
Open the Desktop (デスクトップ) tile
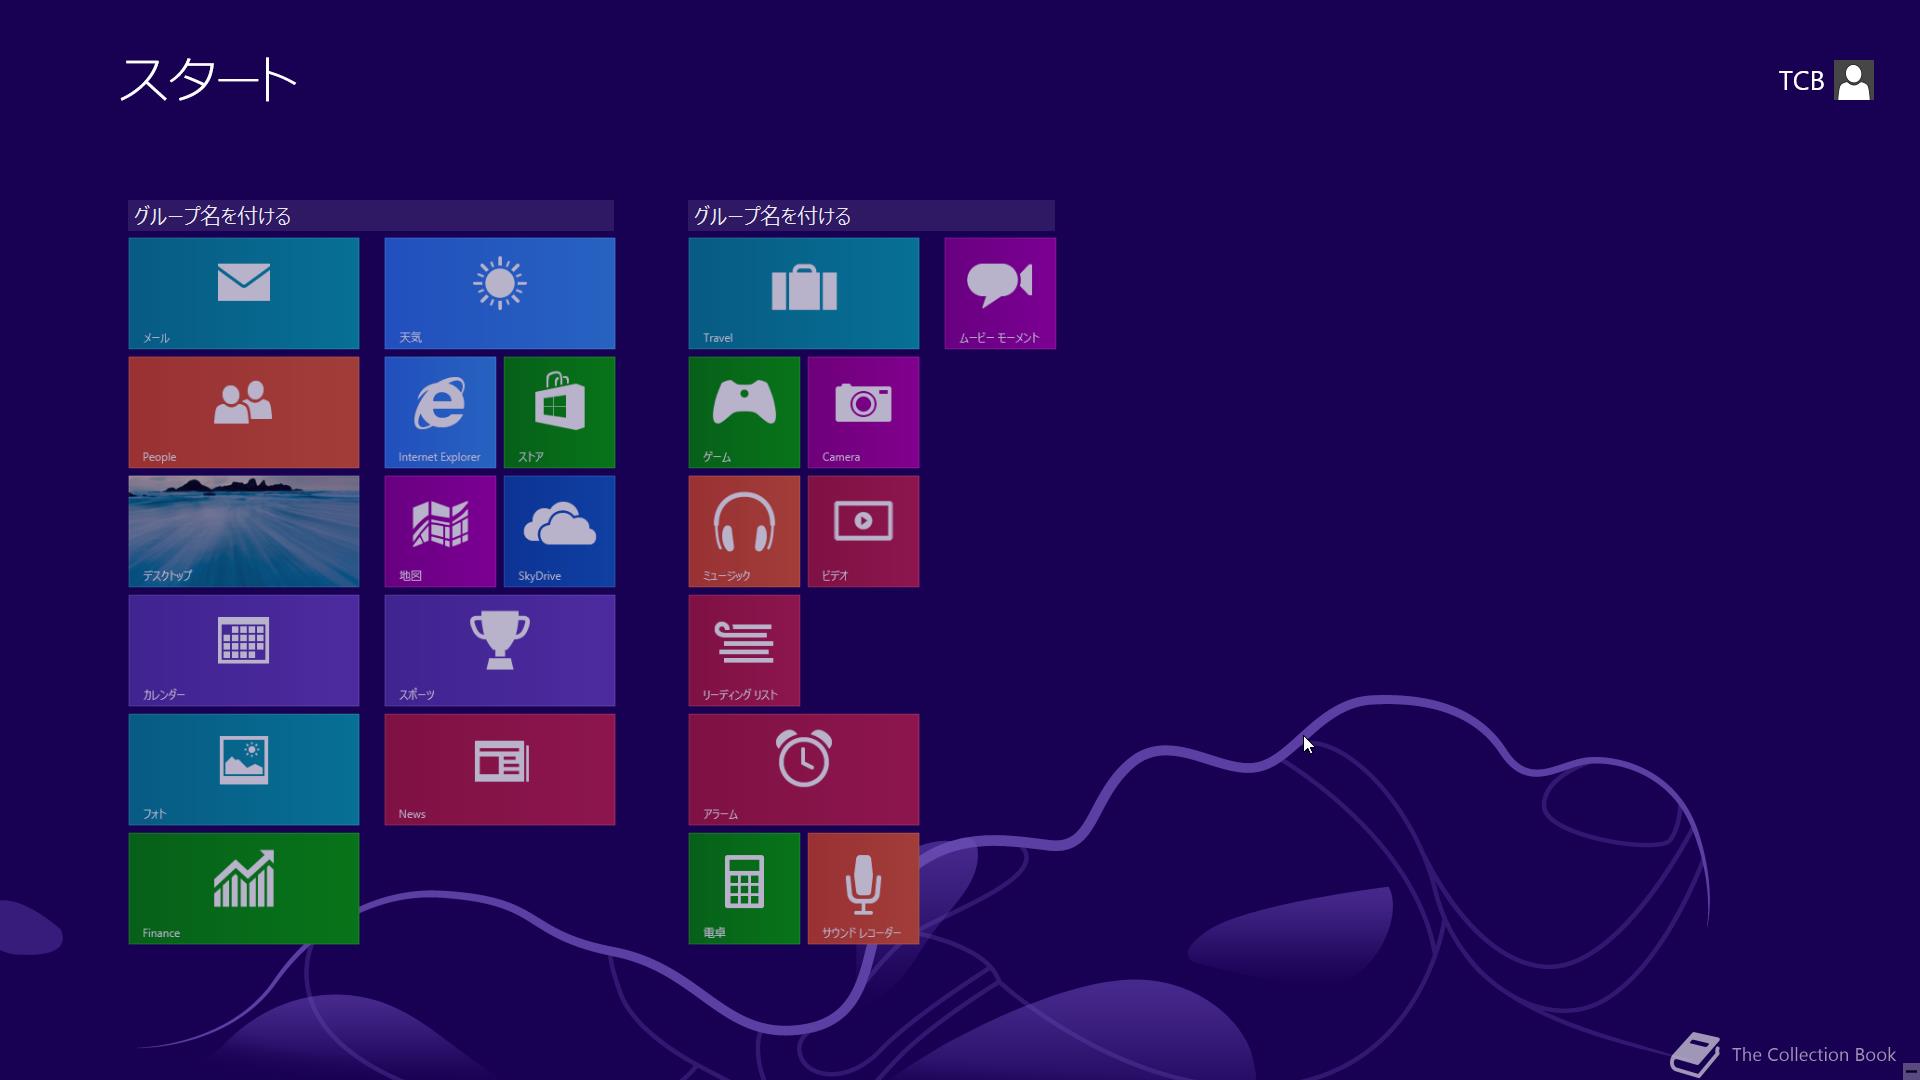tap(243, 531)
